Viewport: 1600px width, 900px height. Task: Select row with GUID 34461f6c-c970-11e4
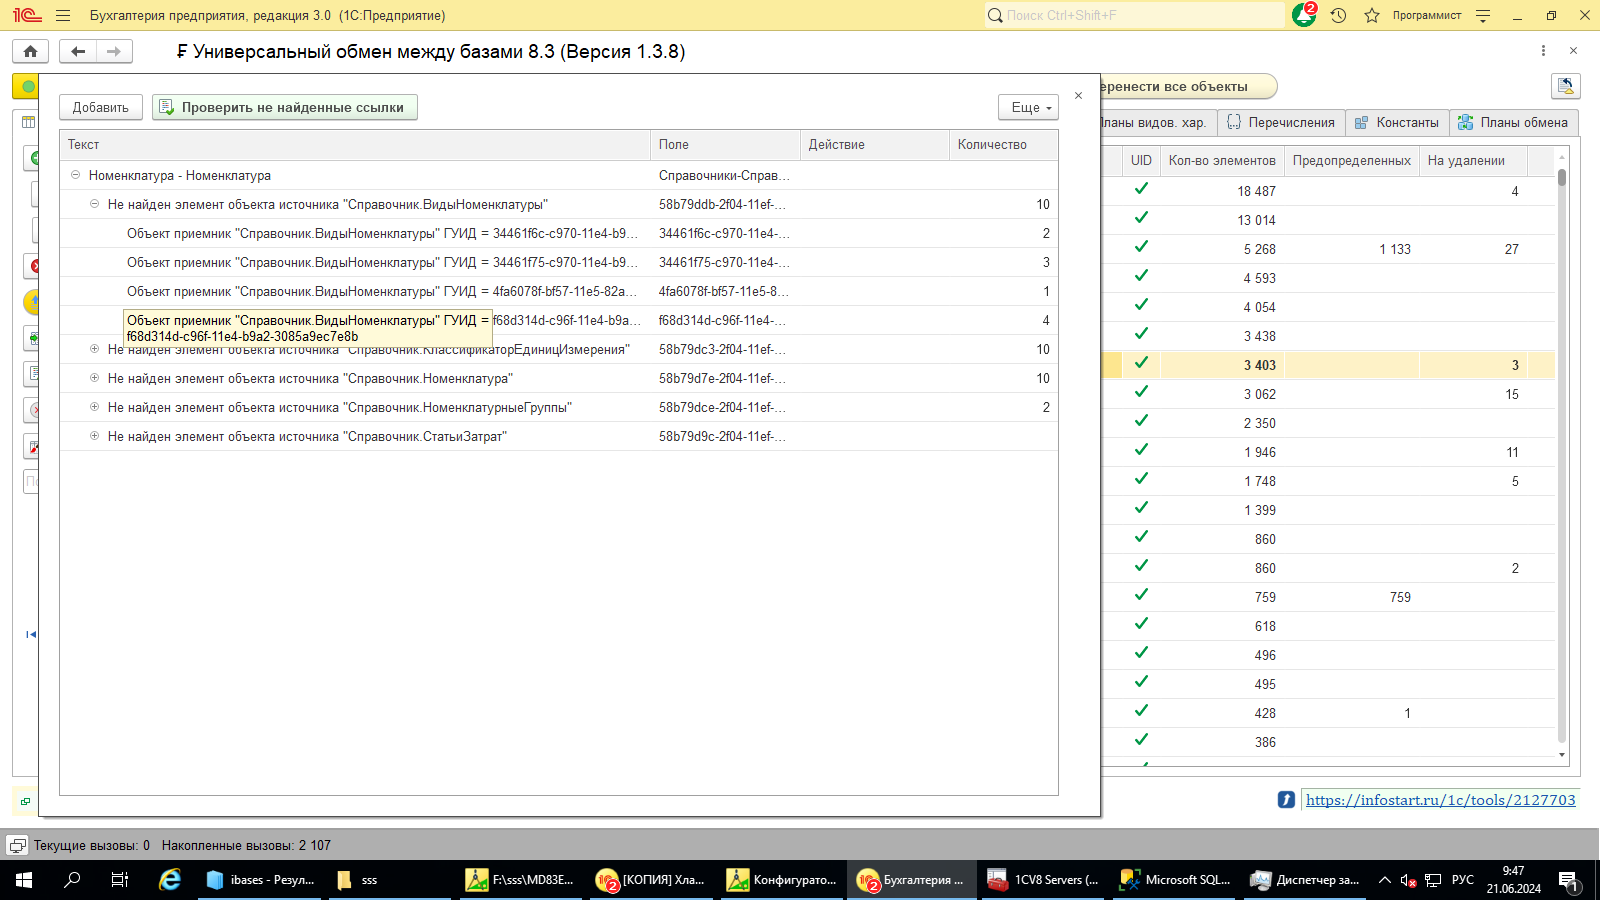click(x=558, y=233)
